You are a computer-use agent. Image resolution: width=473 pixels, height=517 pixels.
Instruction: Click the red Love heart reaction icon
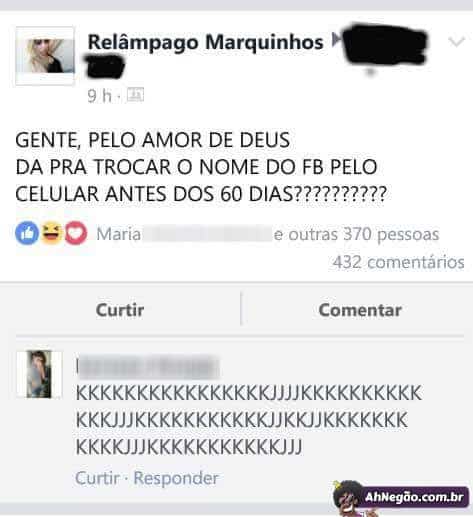click(76, 233)
